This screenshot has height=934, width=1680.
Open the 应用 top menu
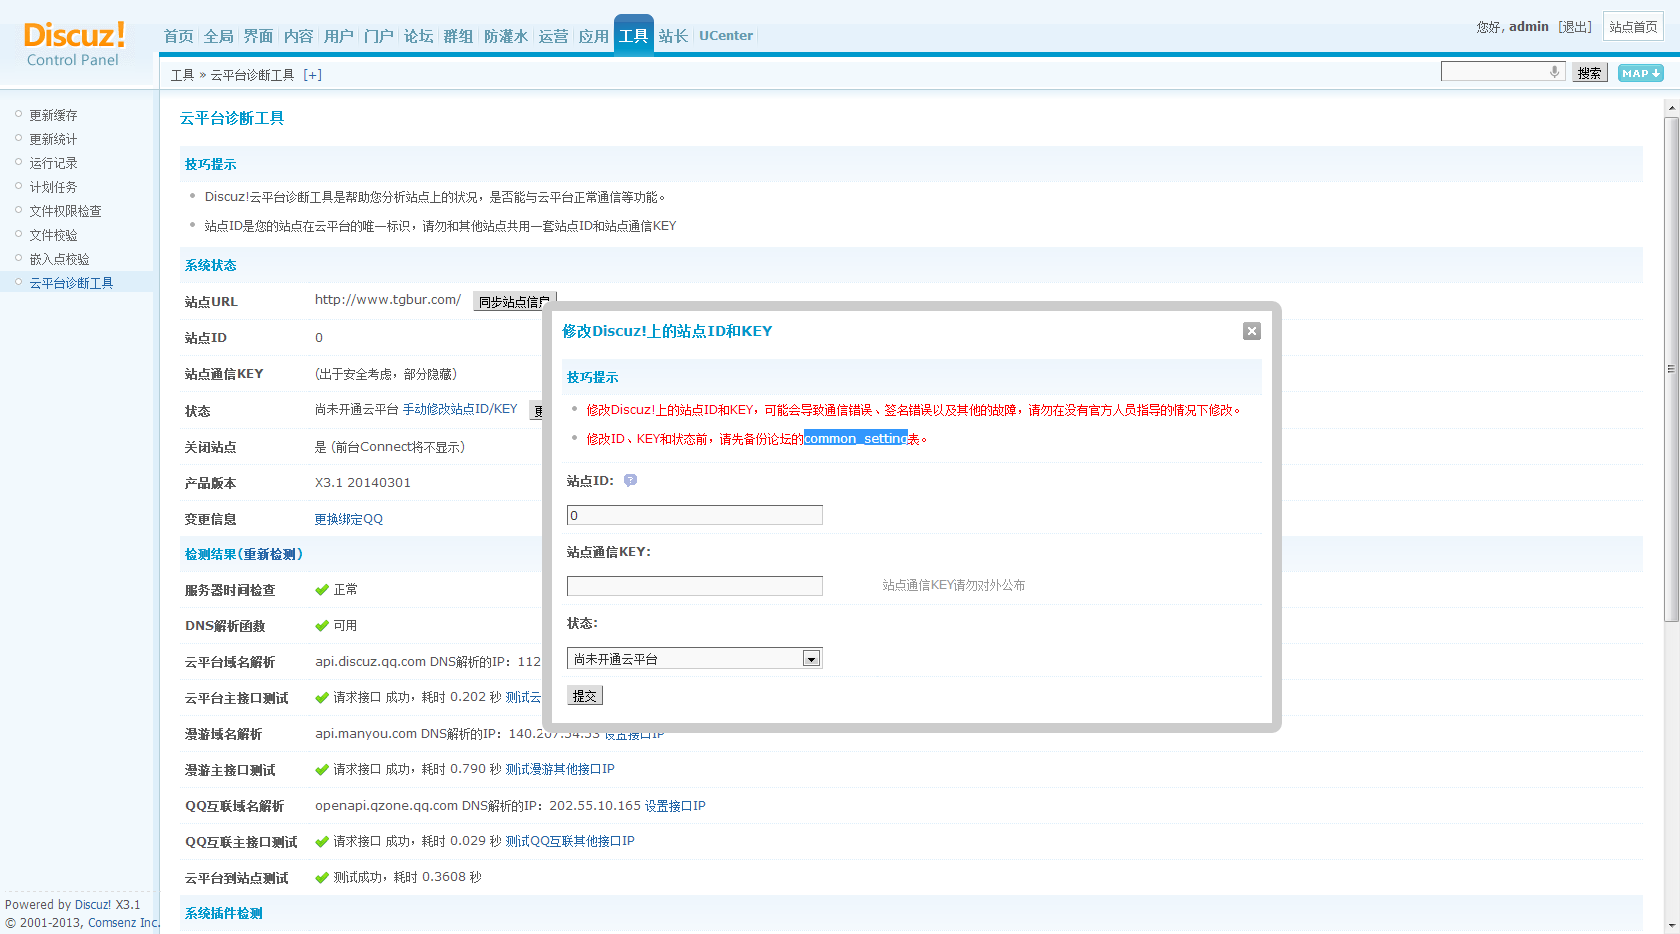click(x=593, y=36)
